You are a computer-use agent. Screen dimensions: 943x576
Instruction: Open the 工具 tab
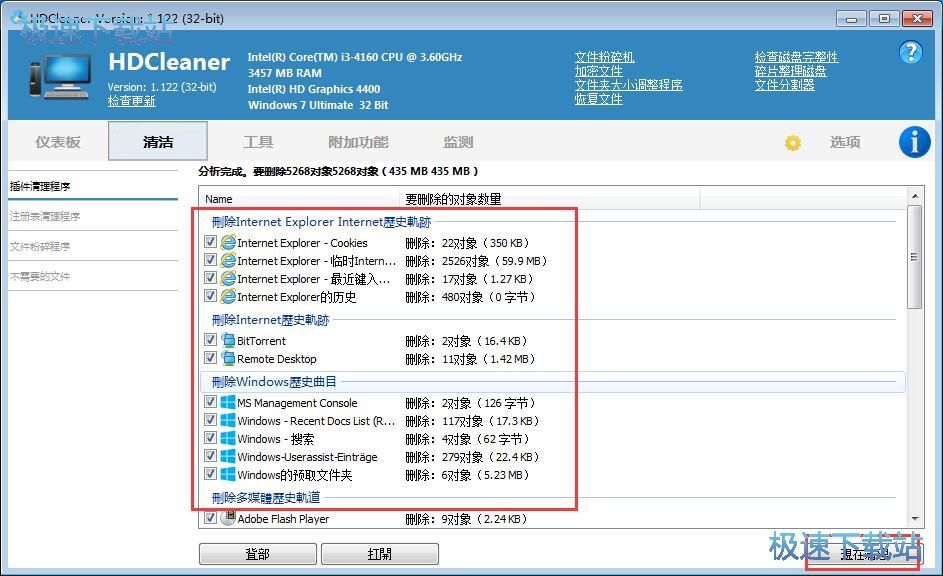[258, 142]
